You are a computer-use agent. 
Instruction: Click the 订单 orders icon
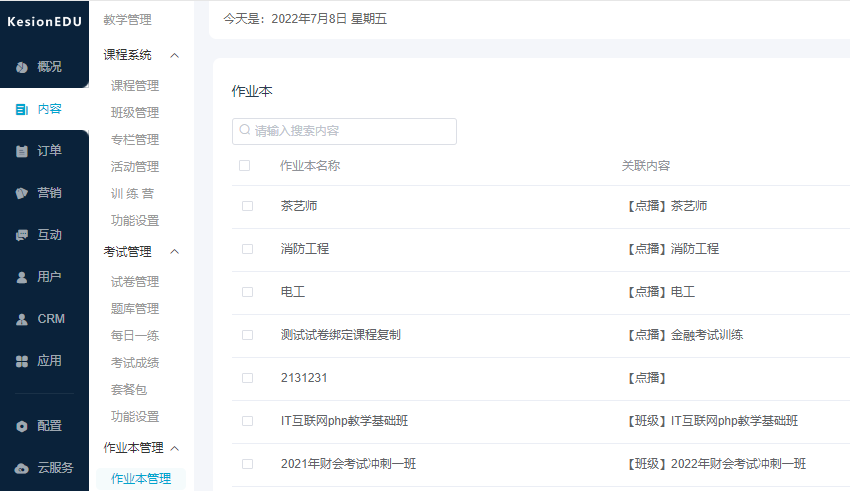pyautogui.click(x=22, y=151)
